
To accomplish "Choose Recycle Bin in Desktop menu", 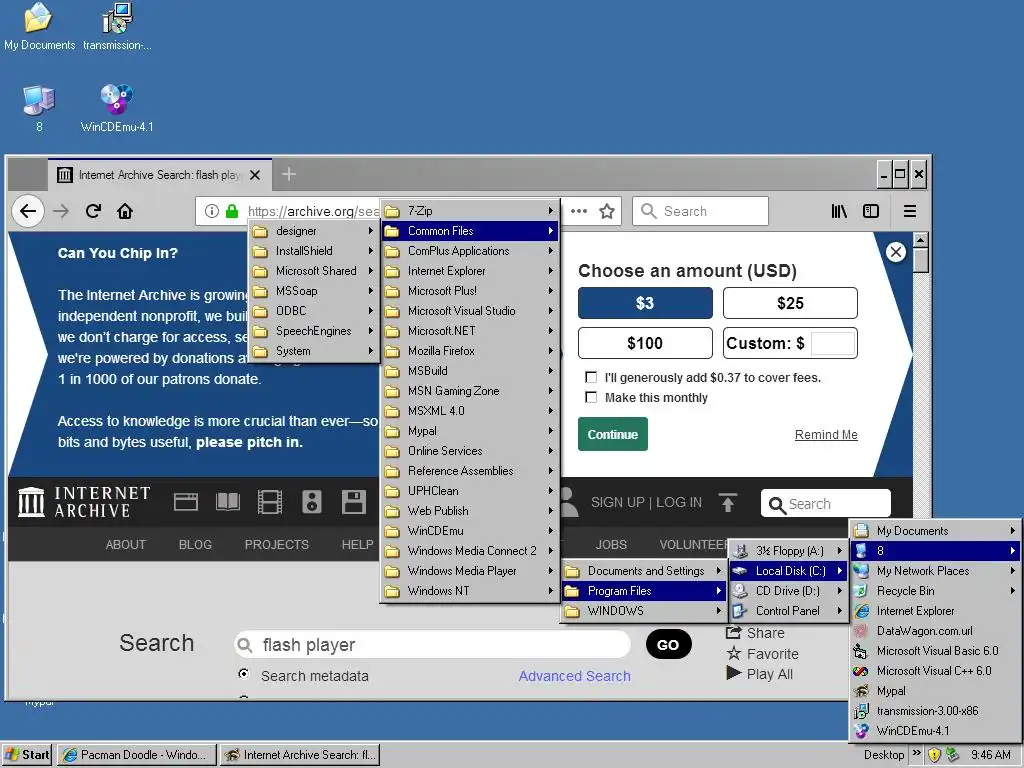I will point(935,591).
